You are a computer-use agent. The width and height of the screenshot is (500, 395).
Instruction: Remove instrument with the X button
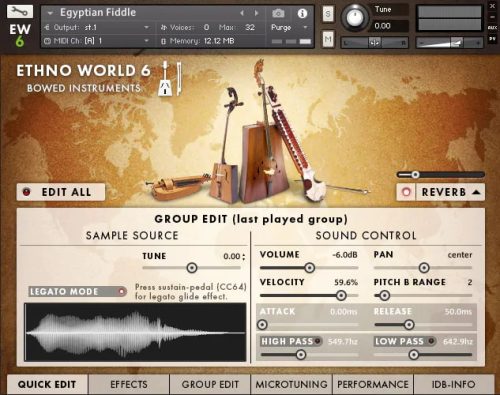(x=492, y=6)
